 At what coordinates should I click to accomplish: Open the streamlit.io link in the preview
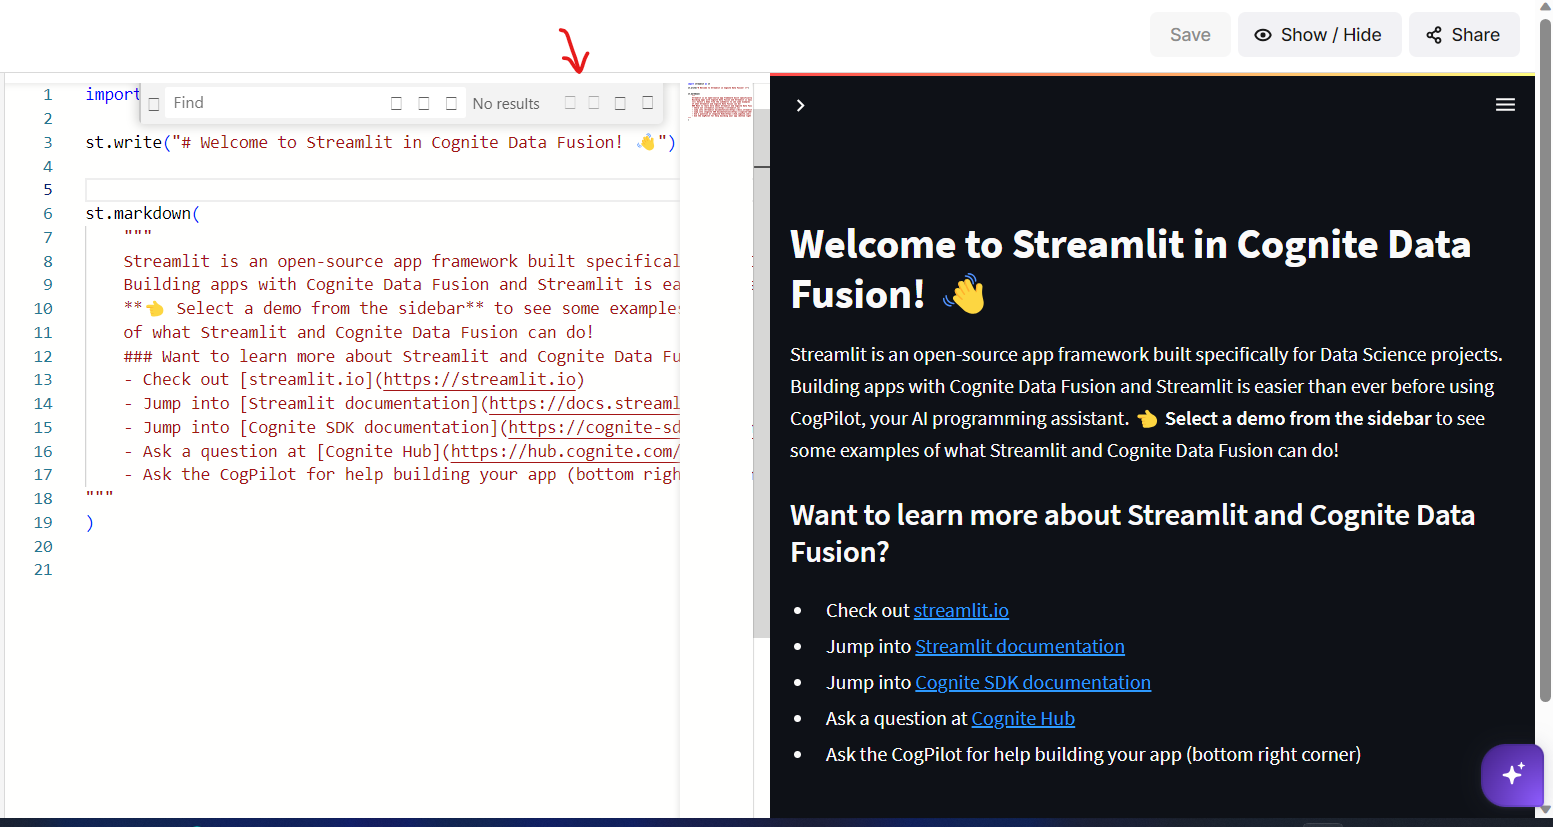(x=961, y=610)
